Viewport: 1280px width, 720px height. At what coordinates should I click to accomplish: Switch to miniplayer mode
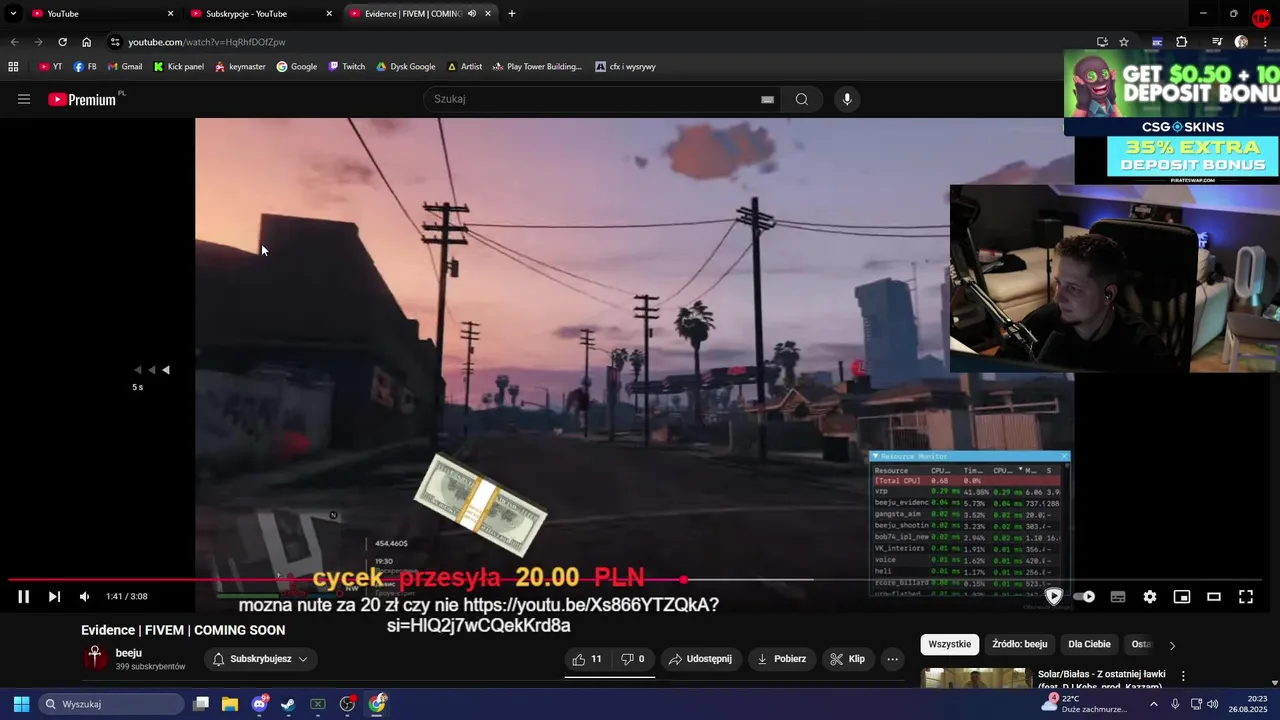click(1182, 597)
